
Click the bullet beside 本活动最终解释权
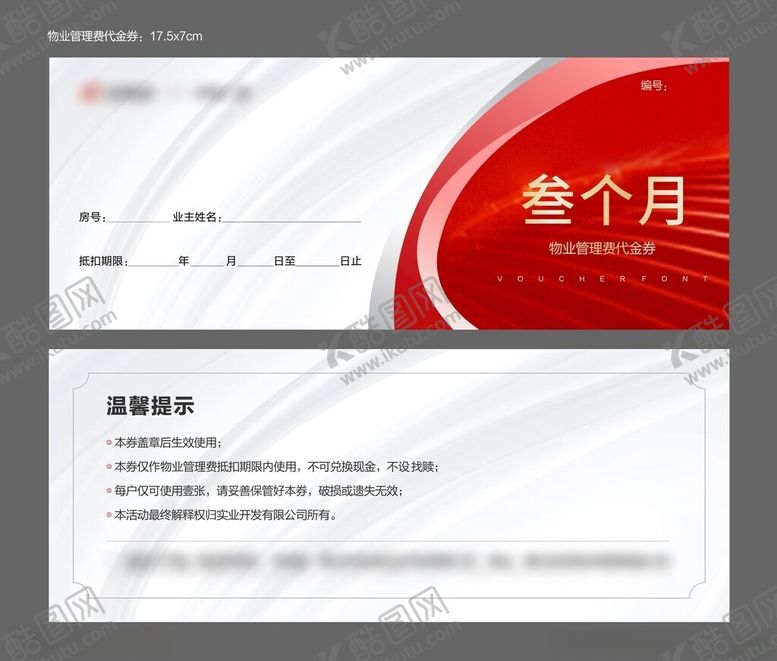point(109,515)
